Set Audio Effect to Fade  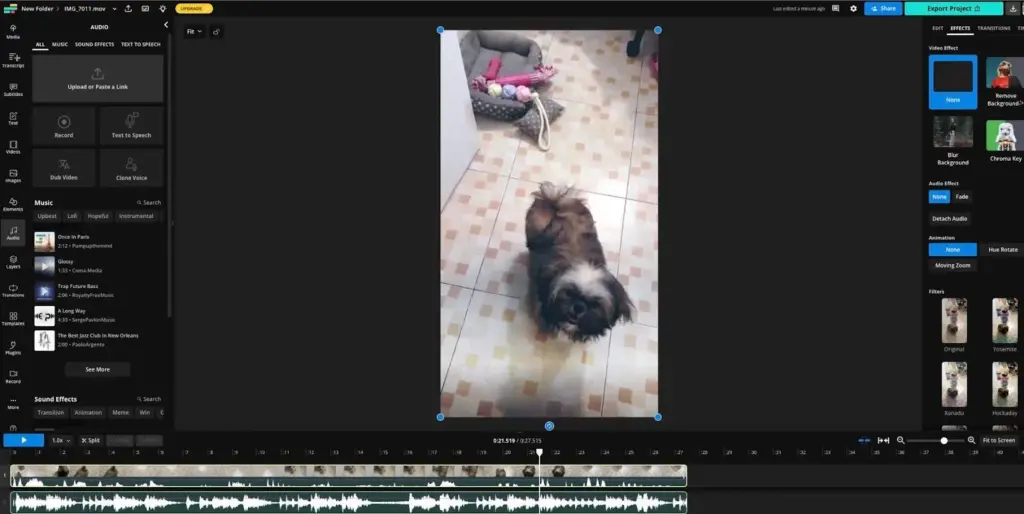point(962,197)
